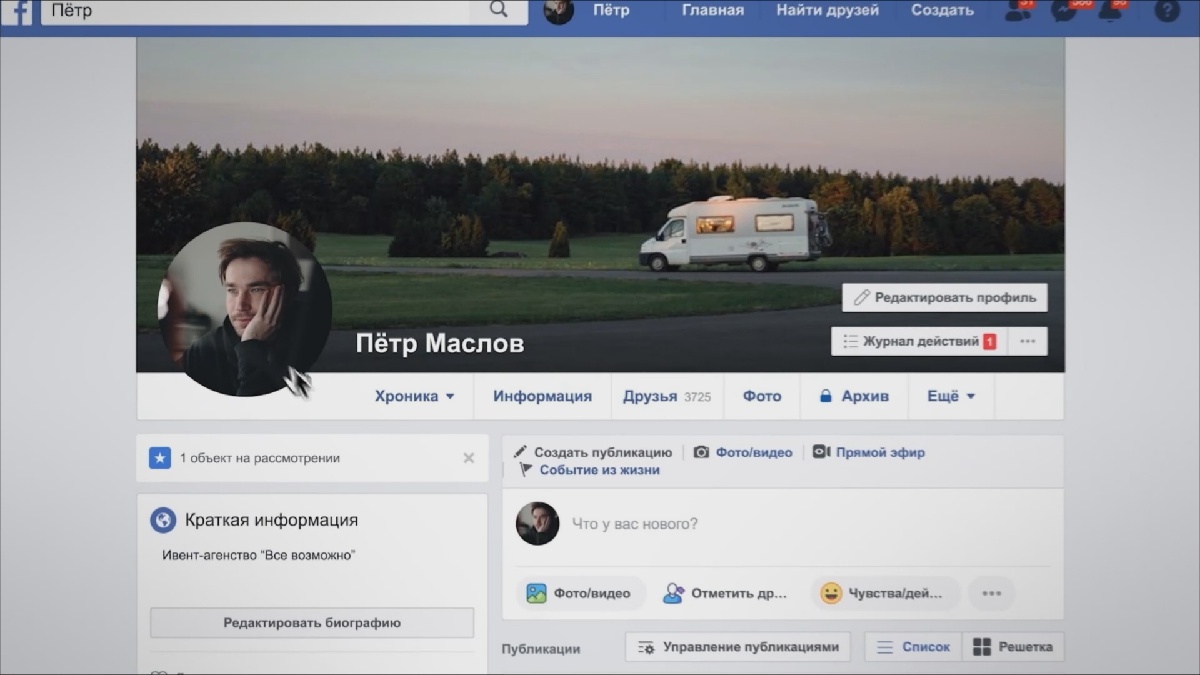The image size is (1200, 675).
Task: Go to Главная in top bar
Action: click(x=713, y=11)
